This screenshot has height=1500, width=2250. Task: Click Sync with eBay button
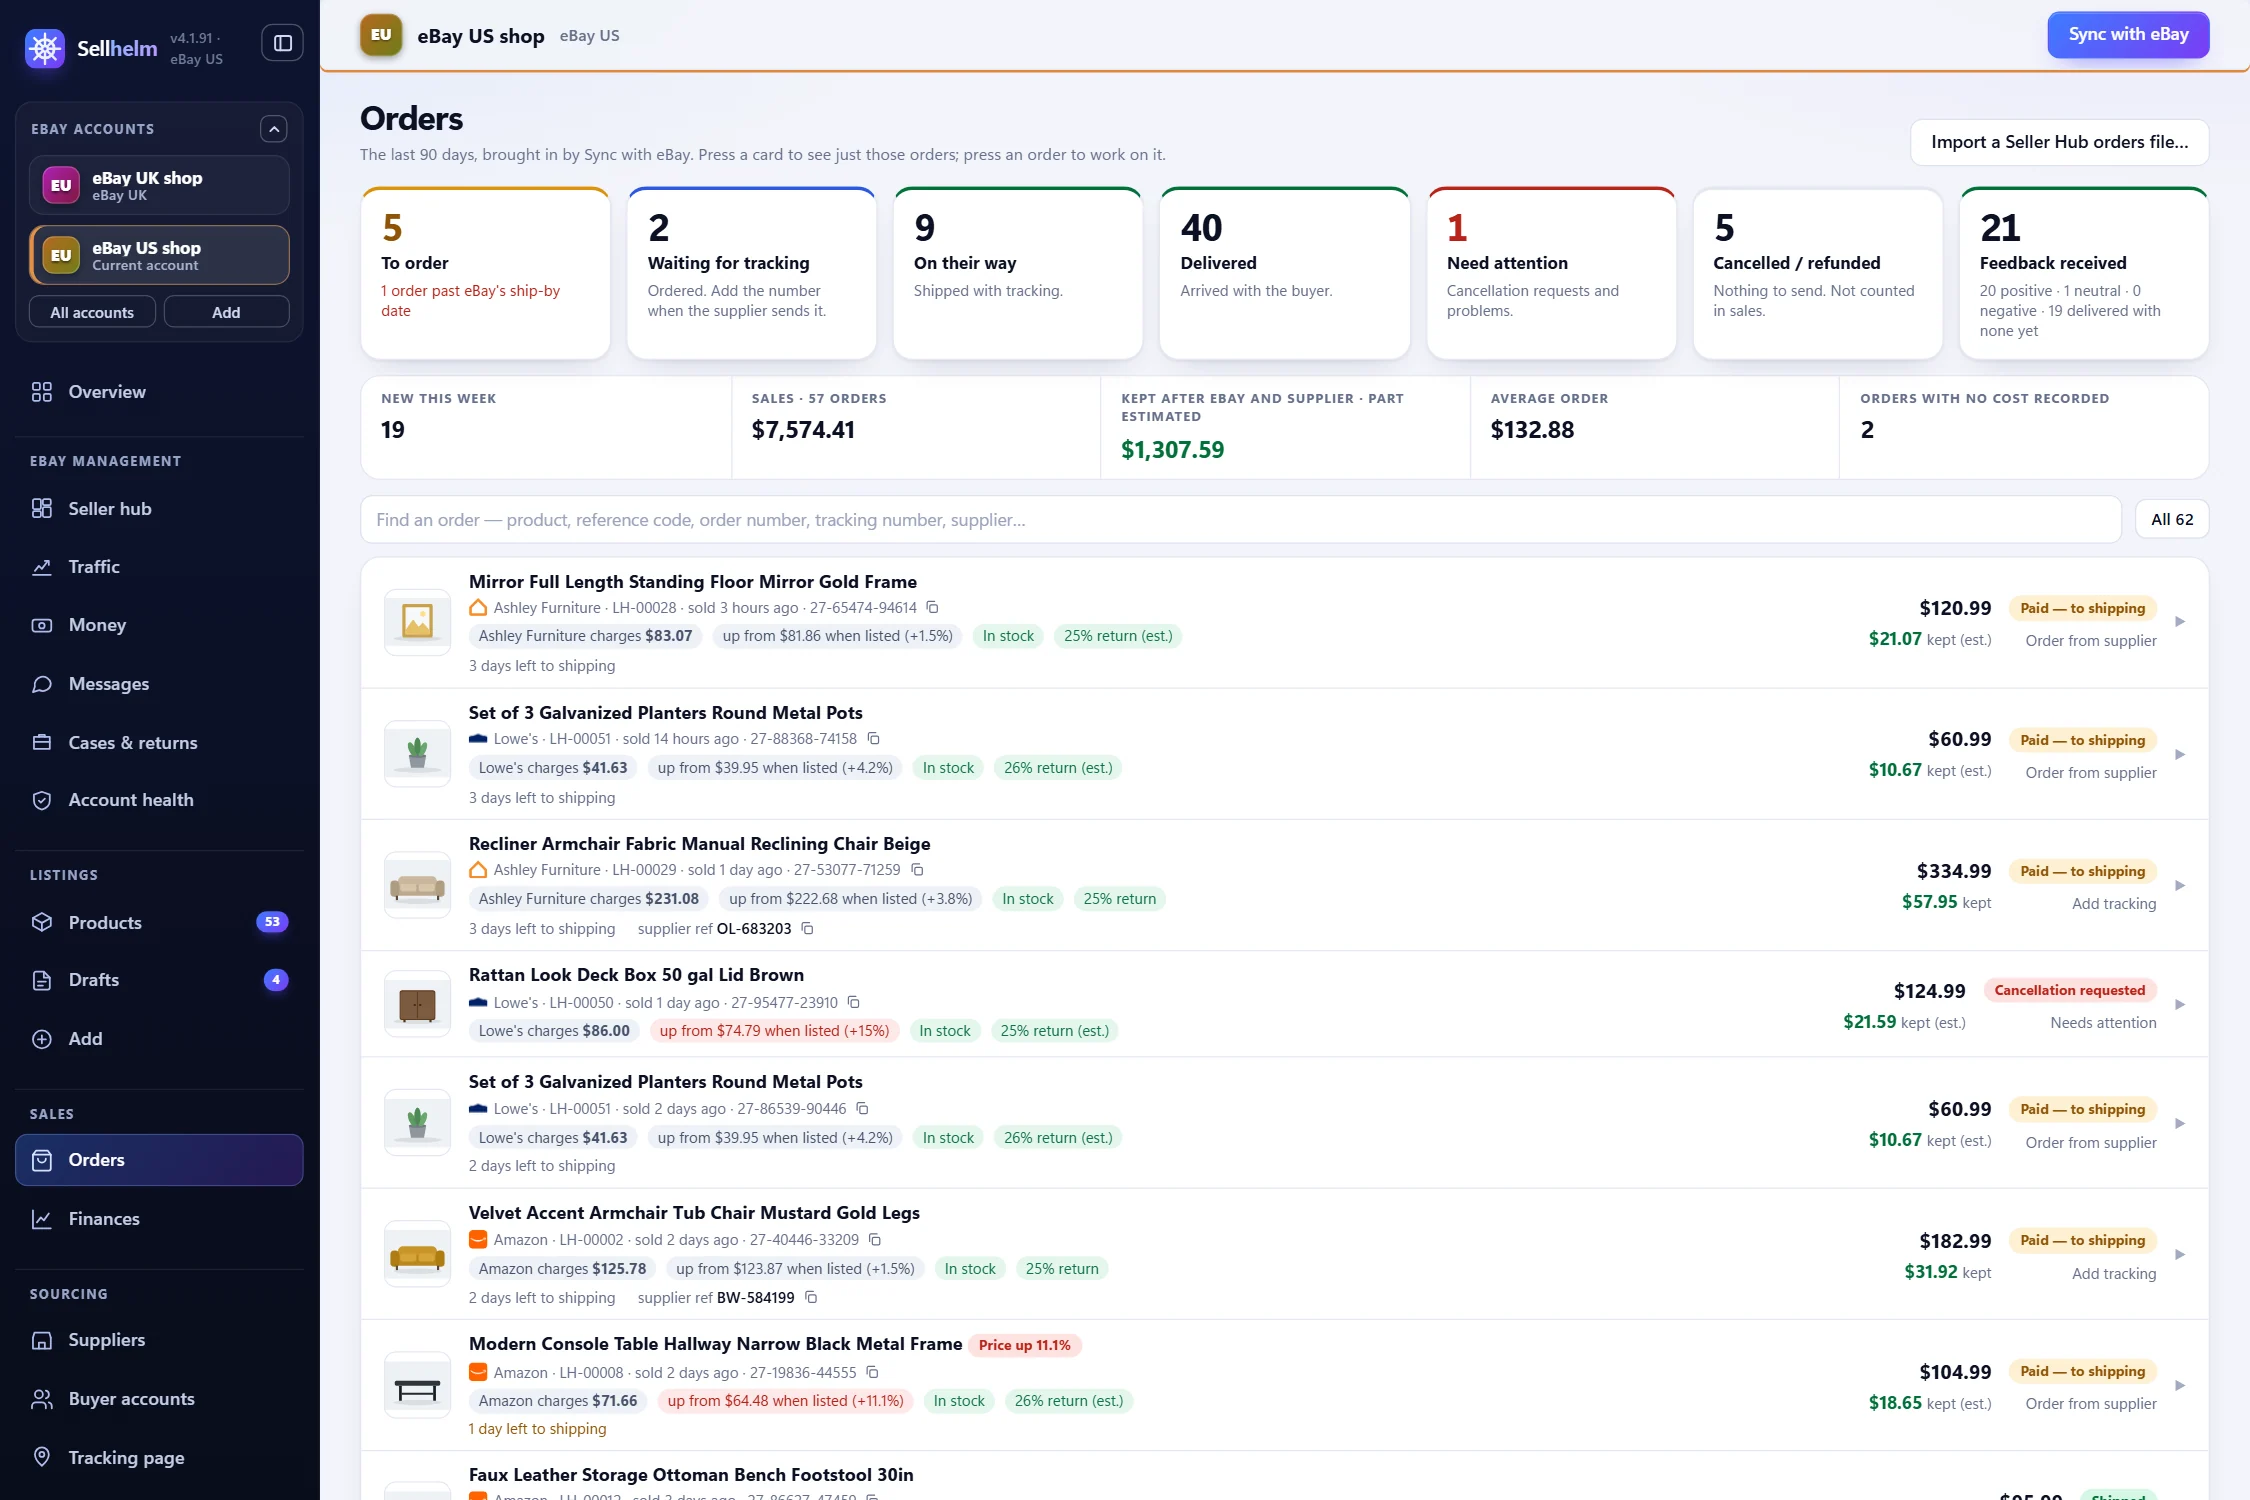(2128, 35)
